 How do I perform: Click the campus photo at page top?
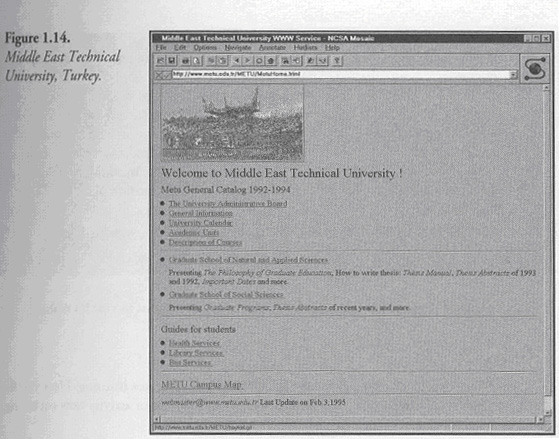click(232, 123)
